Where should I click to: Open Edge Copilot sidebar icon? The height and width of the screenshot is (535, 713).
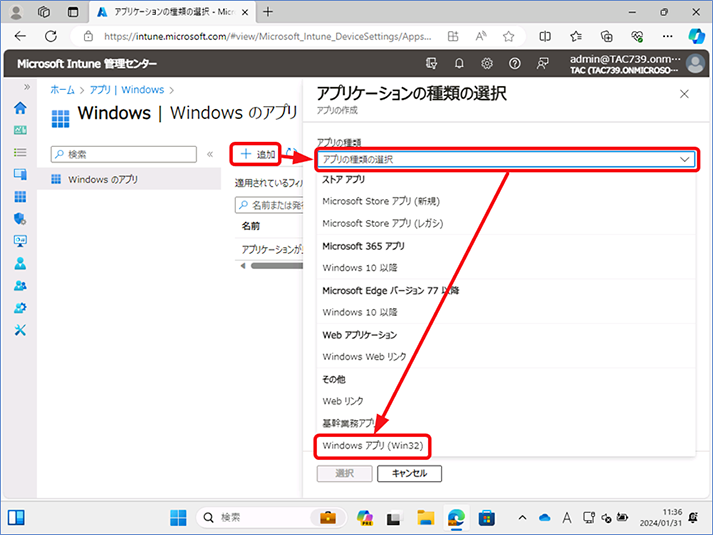(x=696, y=36)
